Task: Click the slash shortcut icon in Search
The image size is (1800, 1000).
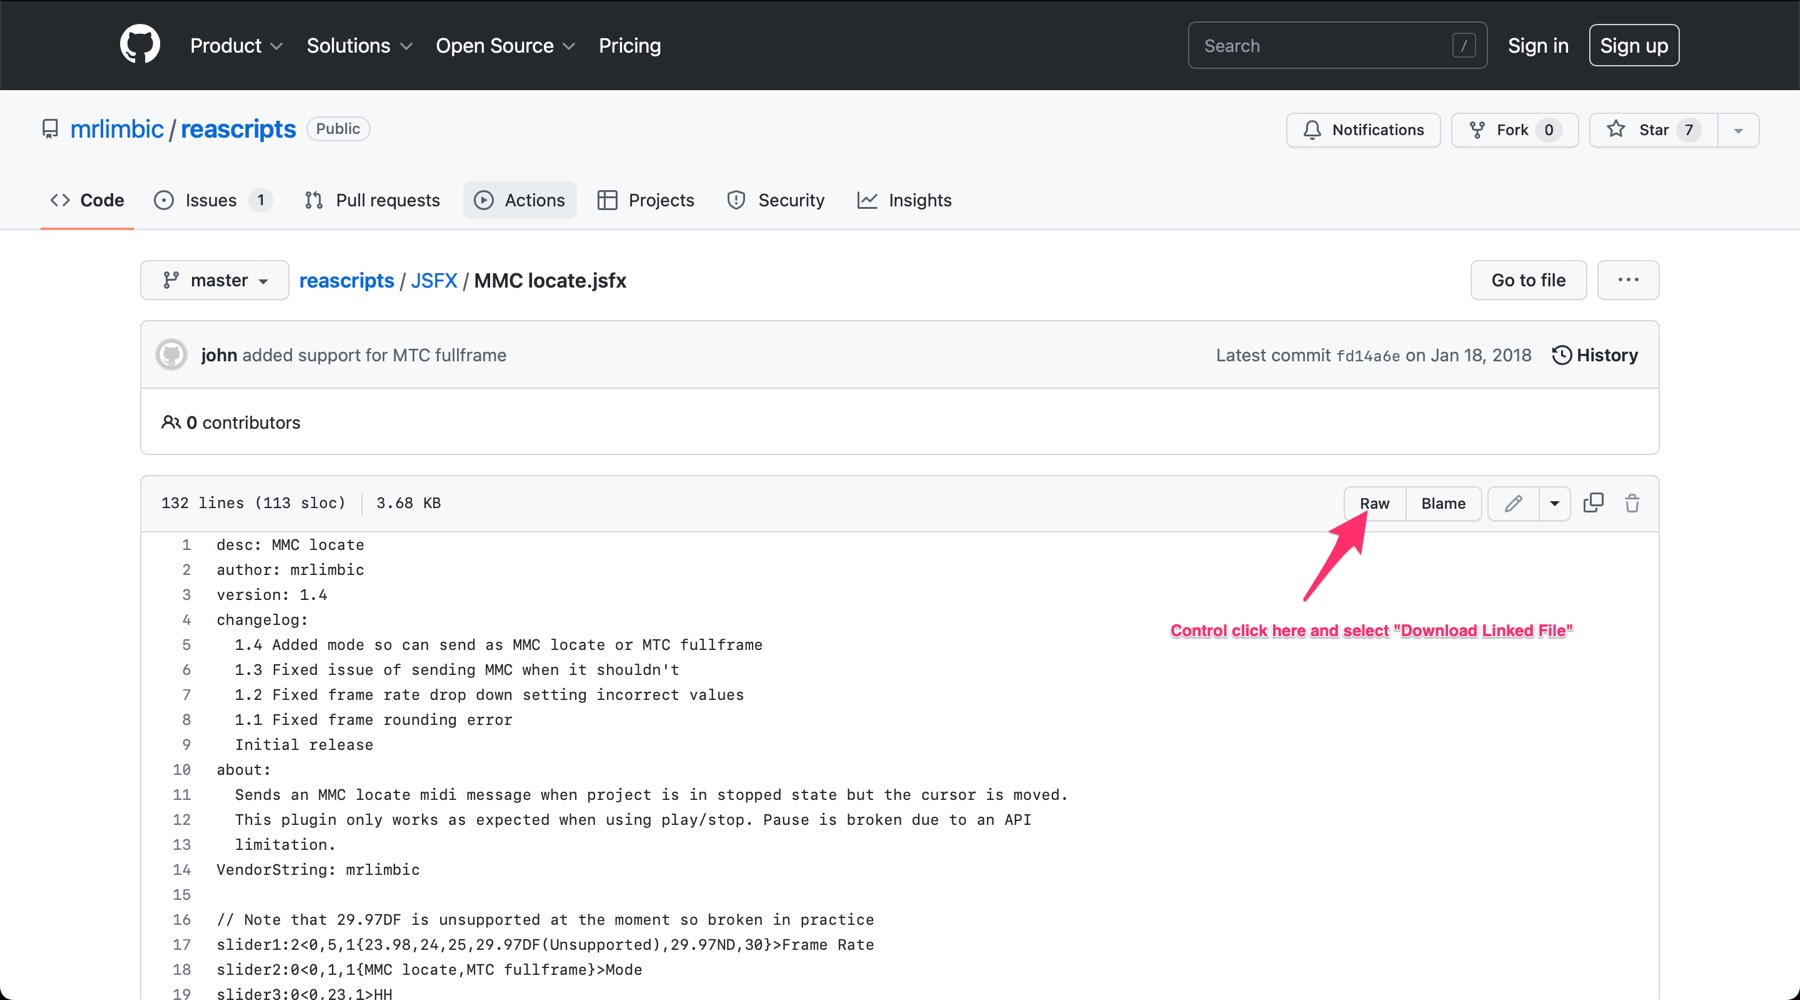Action: click(x=1463, y=45)
